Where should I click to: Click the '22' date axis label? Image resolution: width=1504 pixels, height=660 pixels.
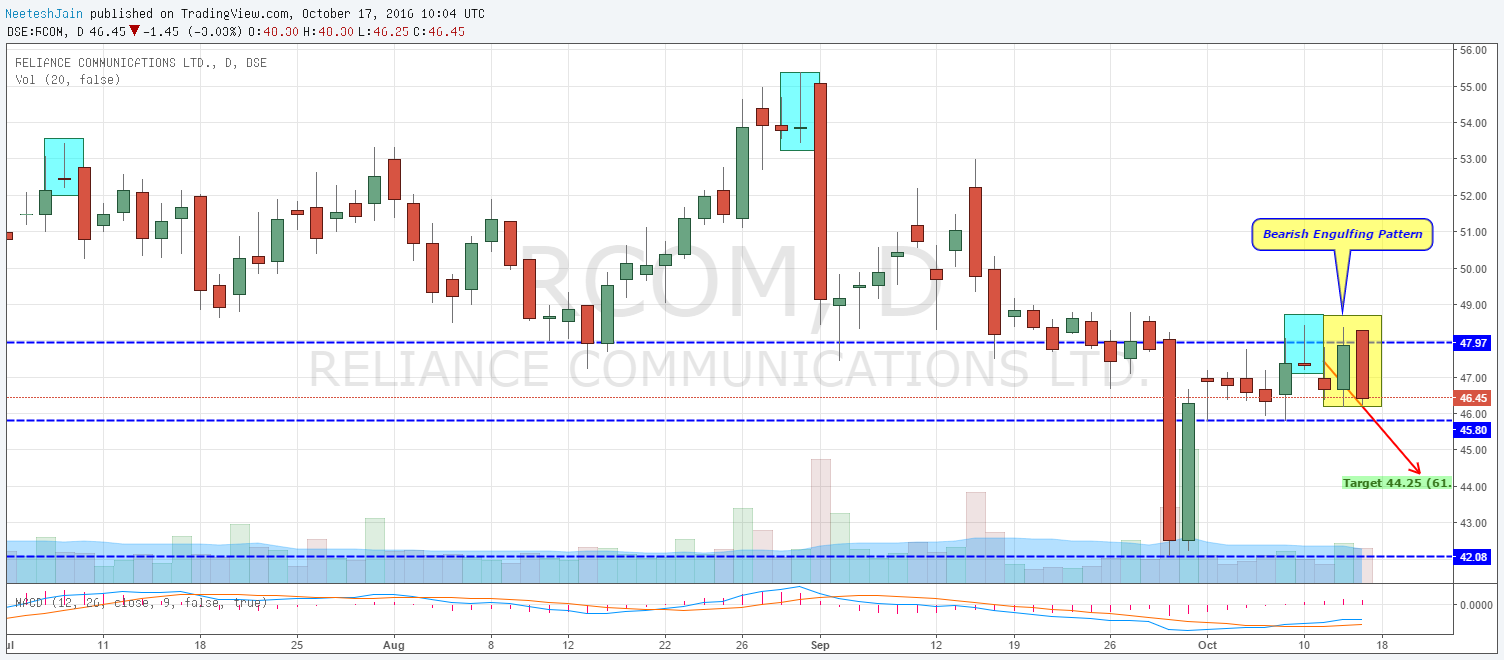pos(665,647)
